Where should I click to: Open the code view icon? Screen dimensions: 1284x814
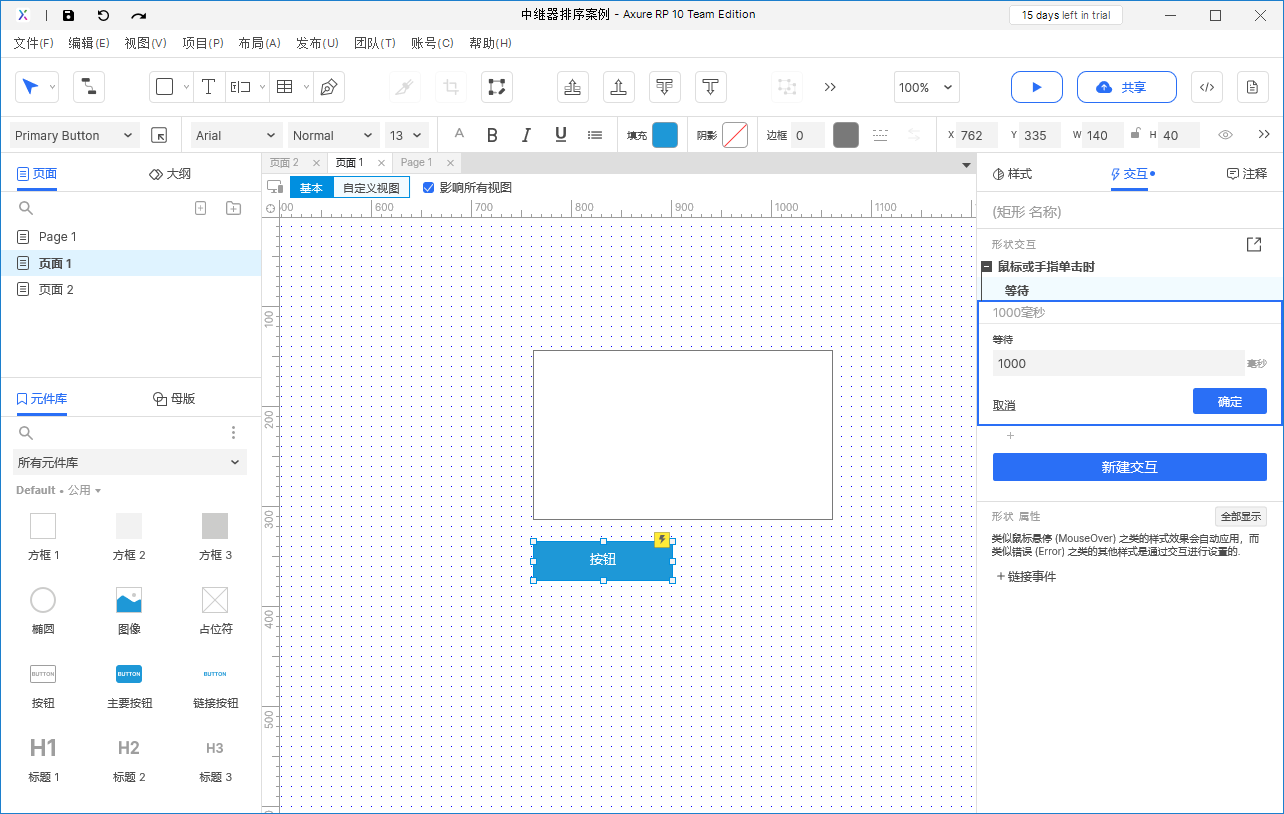tap(1206, 87)
